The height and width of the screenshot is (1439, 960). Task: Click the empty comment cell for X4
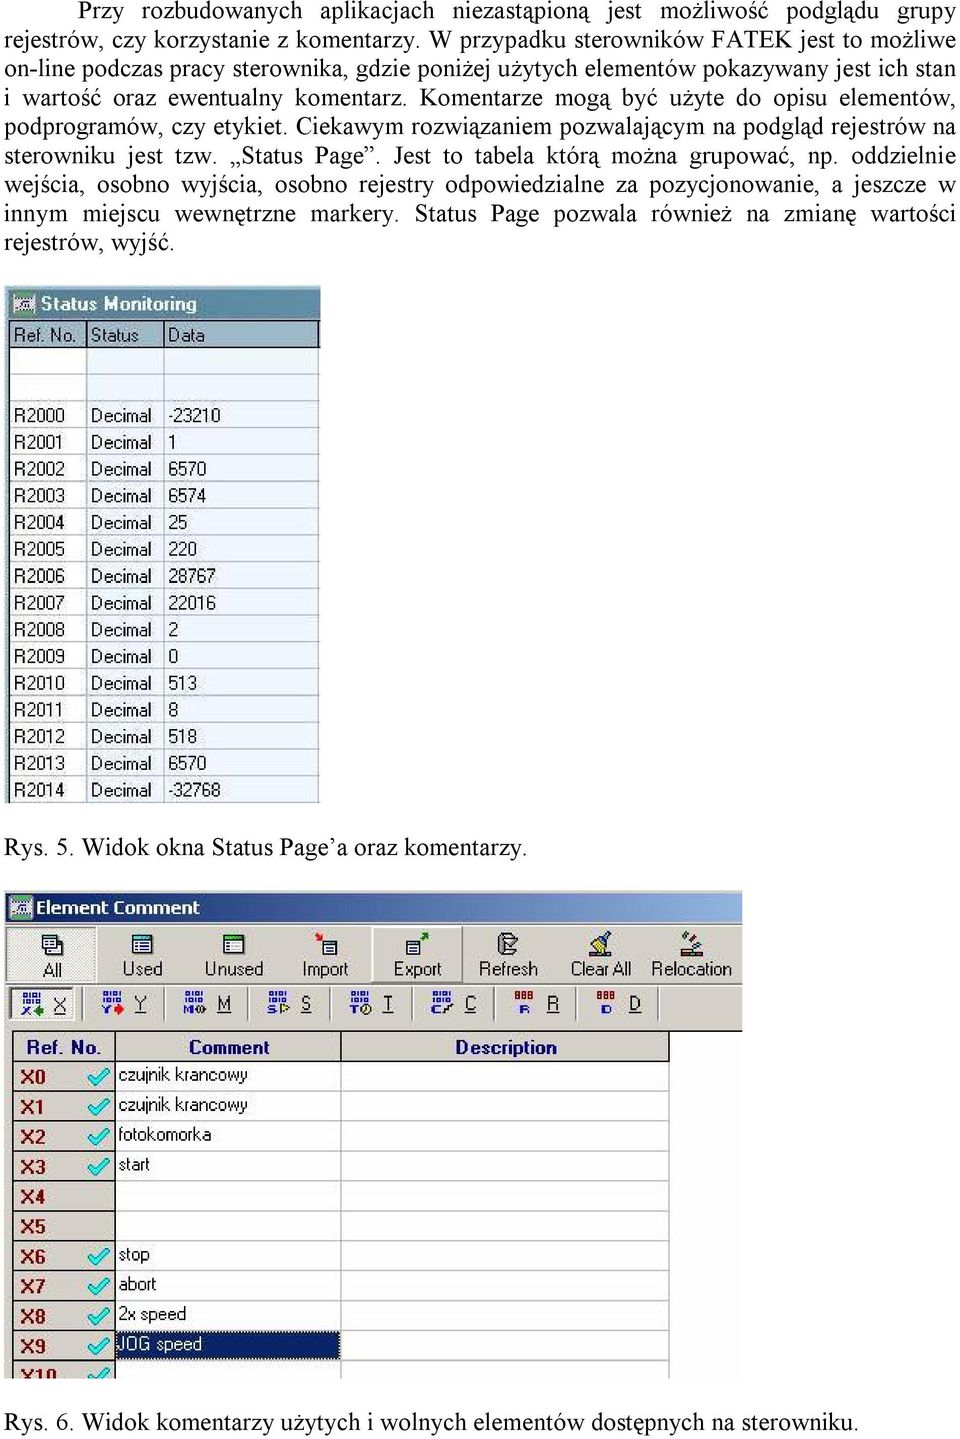[228, 1196]
